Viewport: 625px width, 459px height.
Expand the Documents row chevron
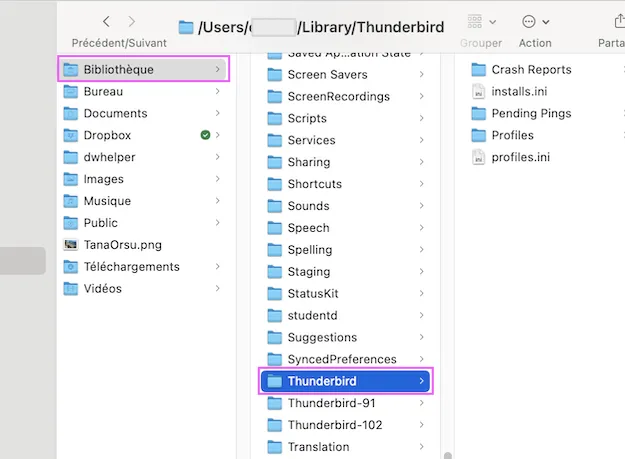[x=218, y=113]
